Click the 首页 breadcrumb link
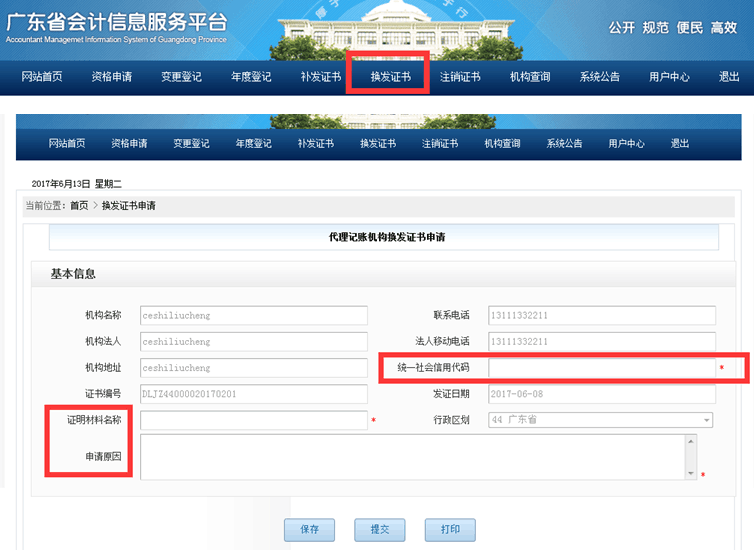This screenshot has width=754, height=550. click(79, 206)
